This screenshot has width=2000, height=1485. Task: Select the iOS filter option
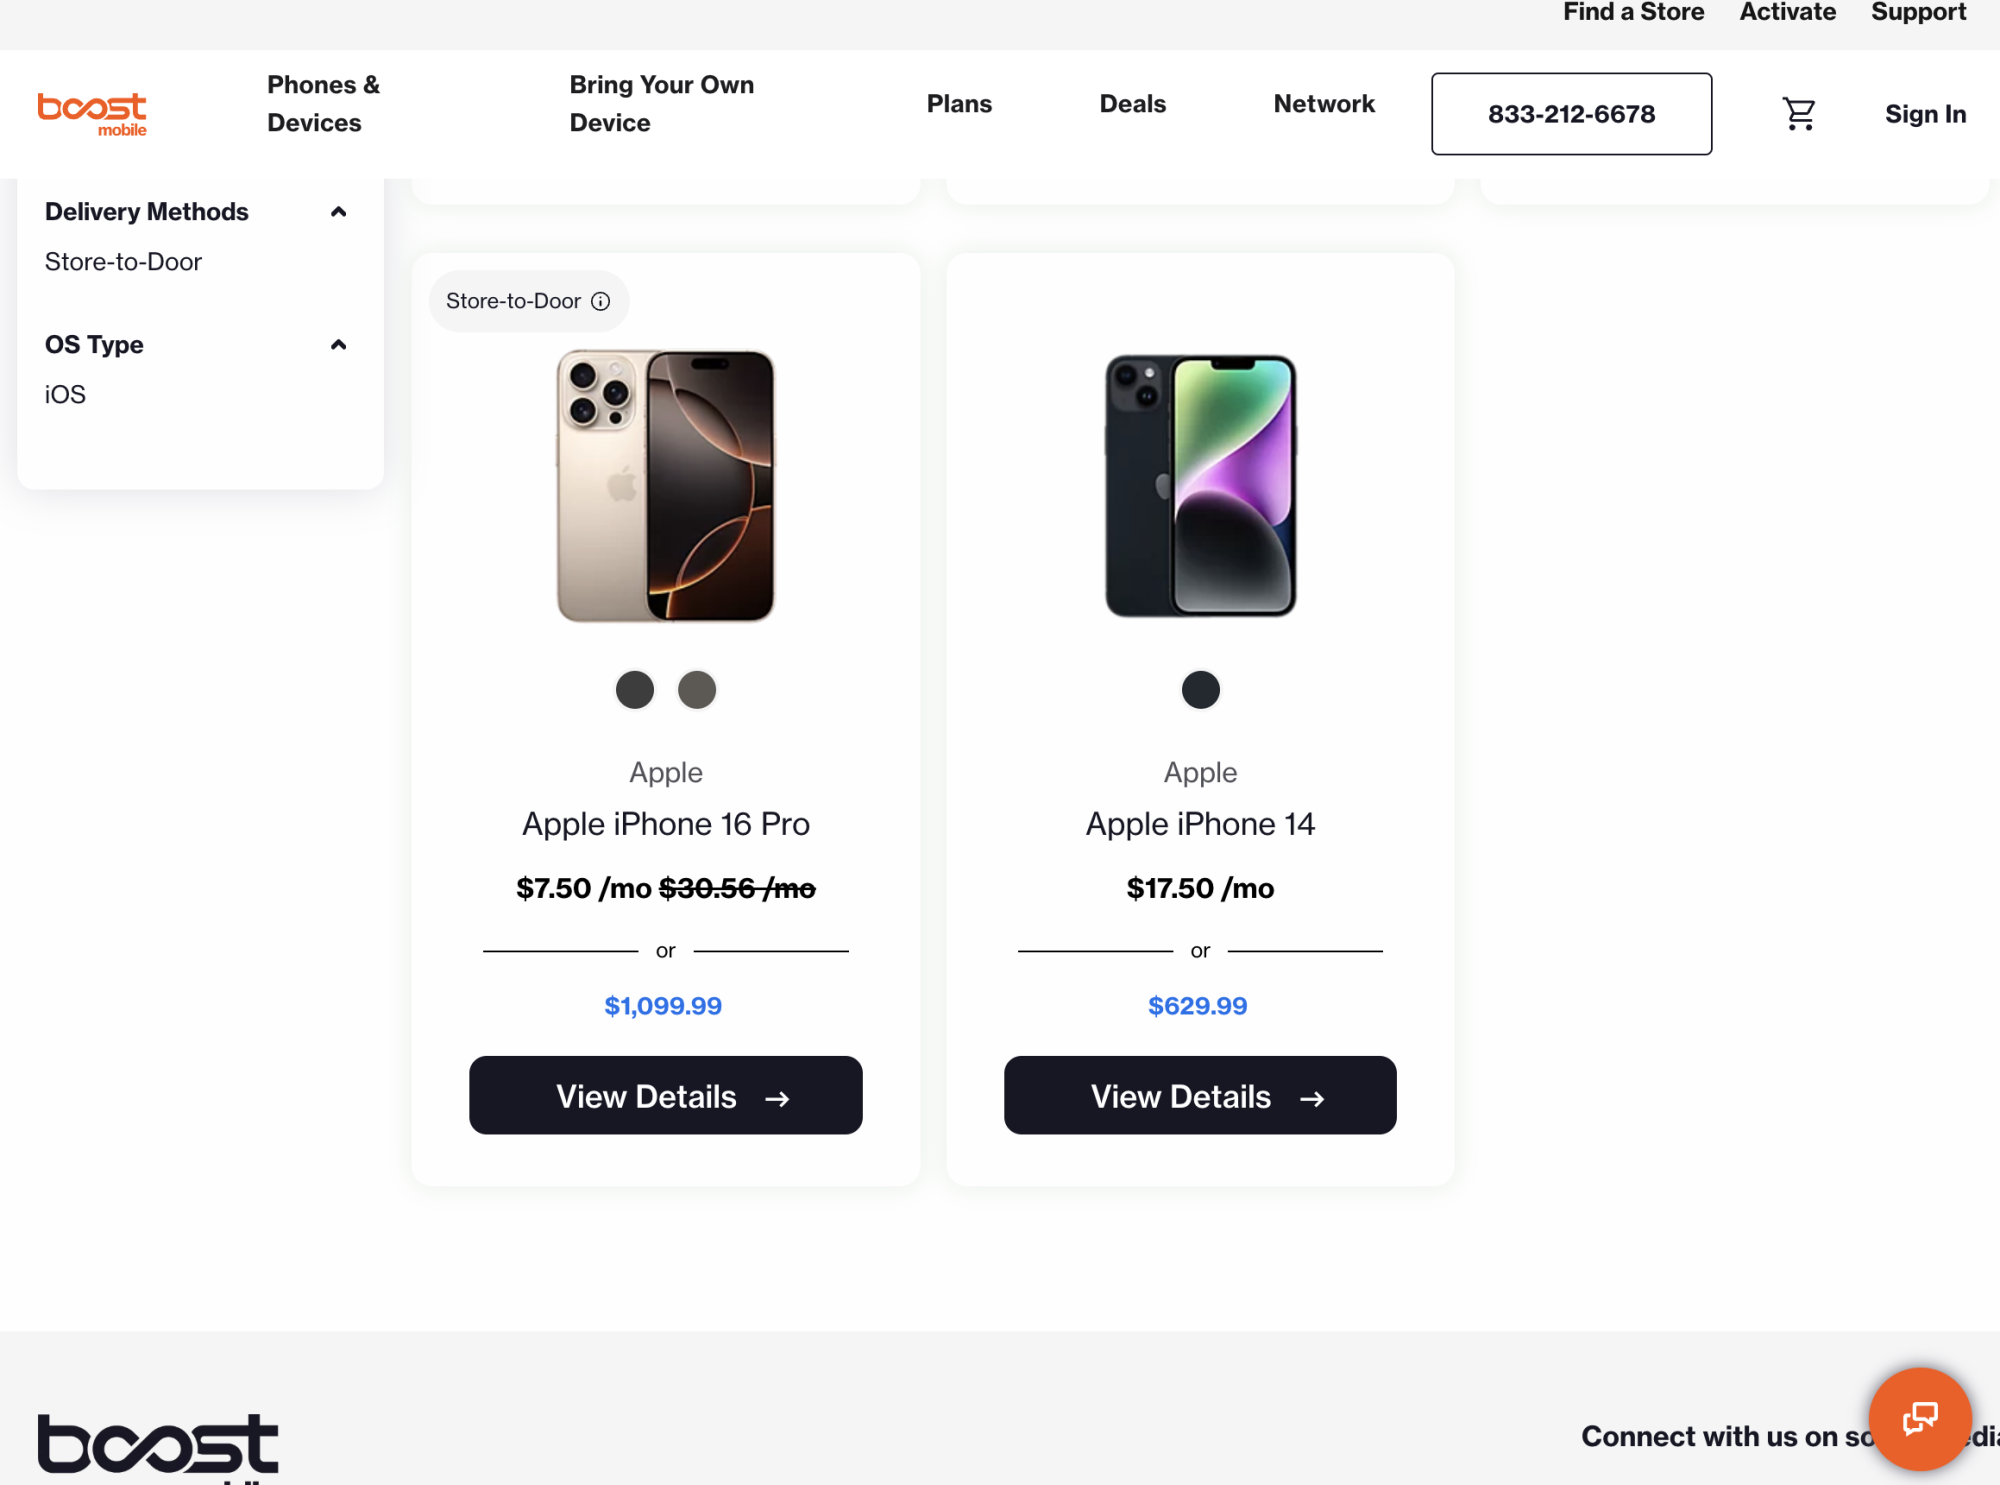(65, 395)
